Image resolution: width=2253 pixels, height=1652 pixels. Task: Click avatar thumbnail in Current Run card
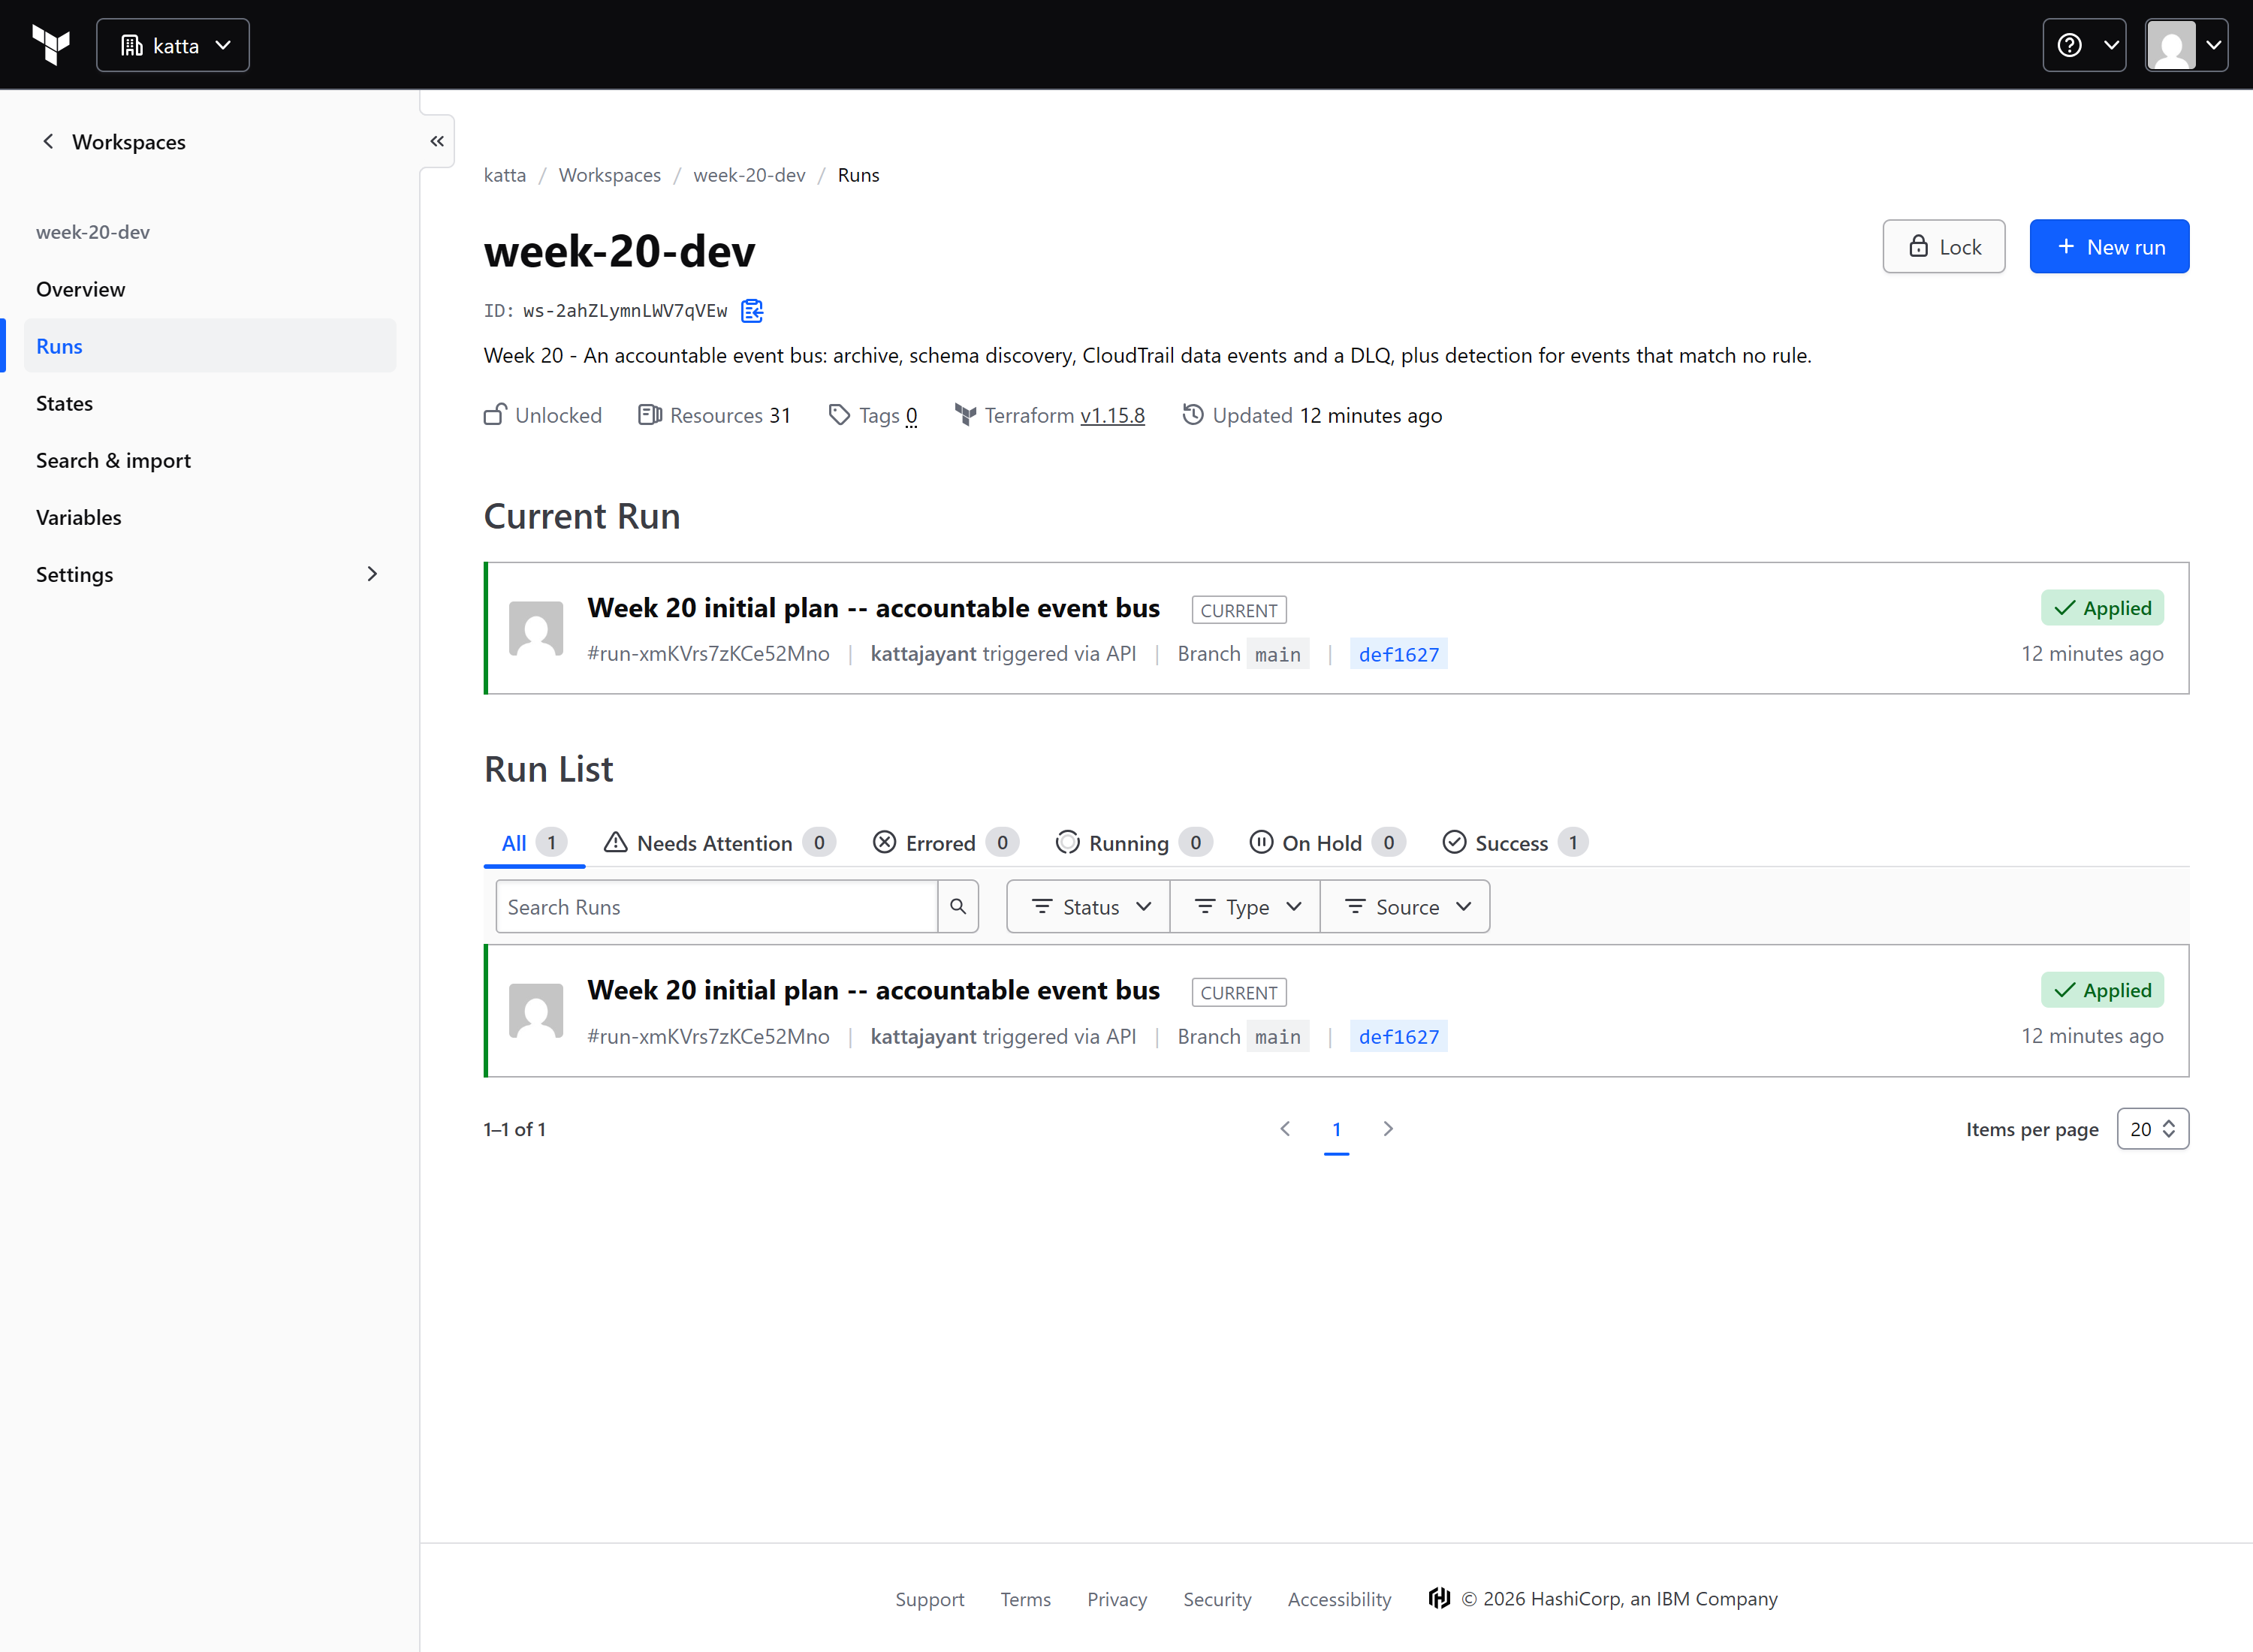point(536,628)
